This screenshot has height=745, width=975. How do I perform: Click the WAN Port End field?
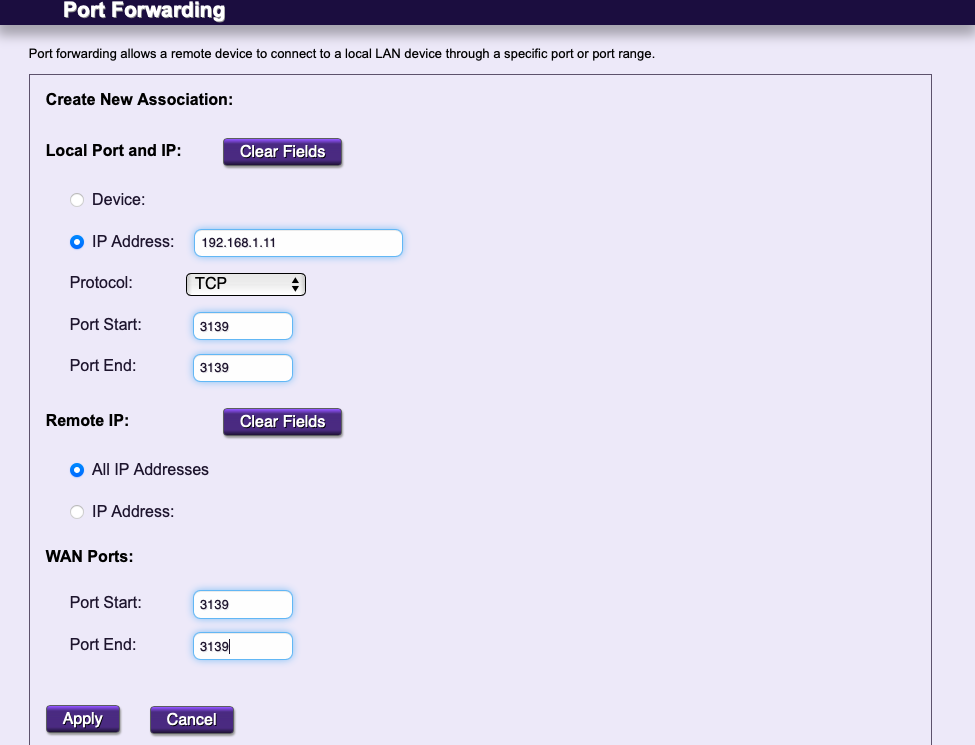(x=242, y=647)
